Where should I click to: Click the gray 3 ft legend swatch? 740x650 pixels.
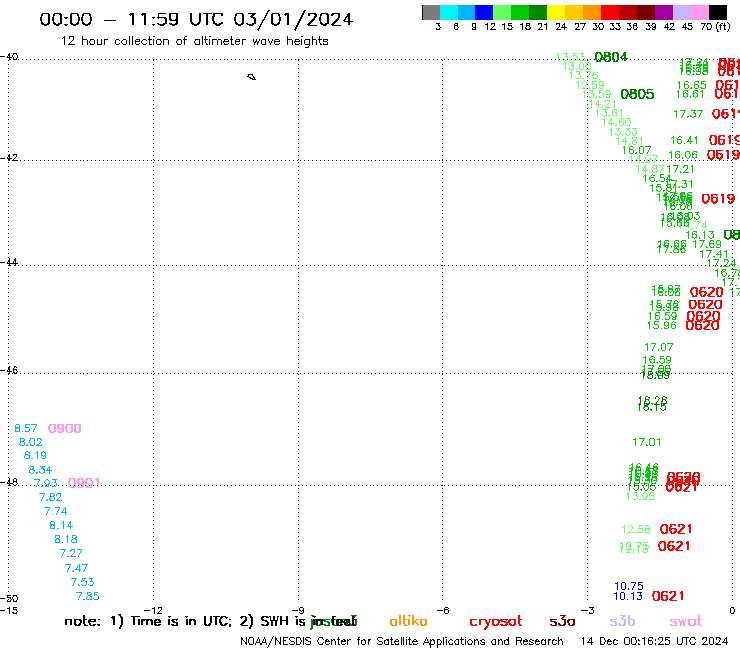pos(431,12)
